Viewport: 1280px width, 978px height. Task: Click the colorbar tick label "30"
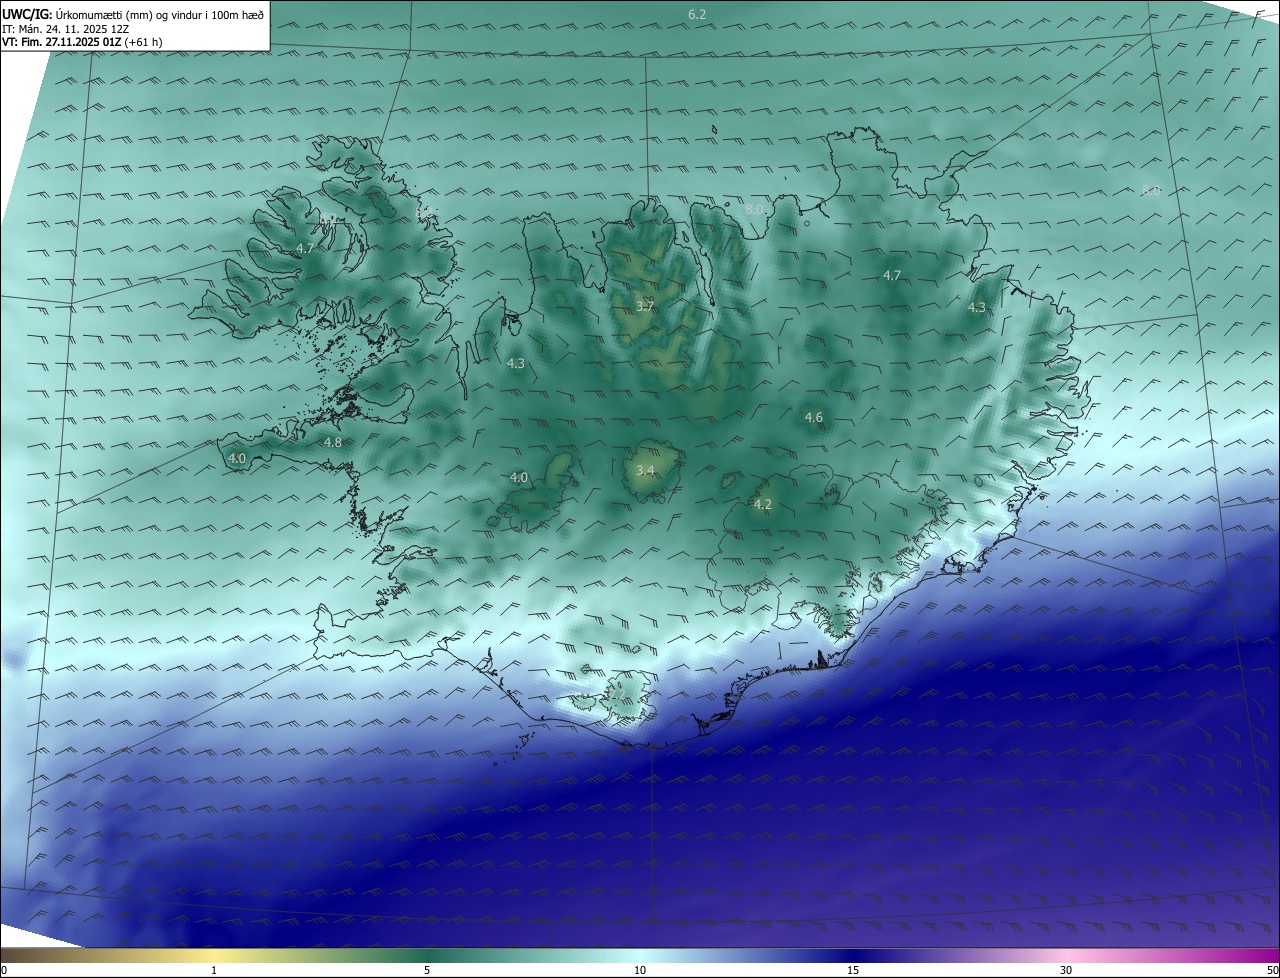tap(1066, 970)
